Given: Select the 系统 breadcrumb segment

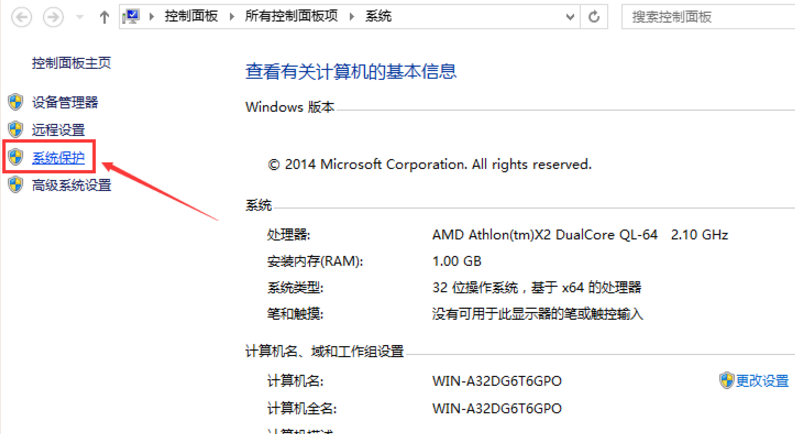Looking at the screenshot, I should (378, 17).
